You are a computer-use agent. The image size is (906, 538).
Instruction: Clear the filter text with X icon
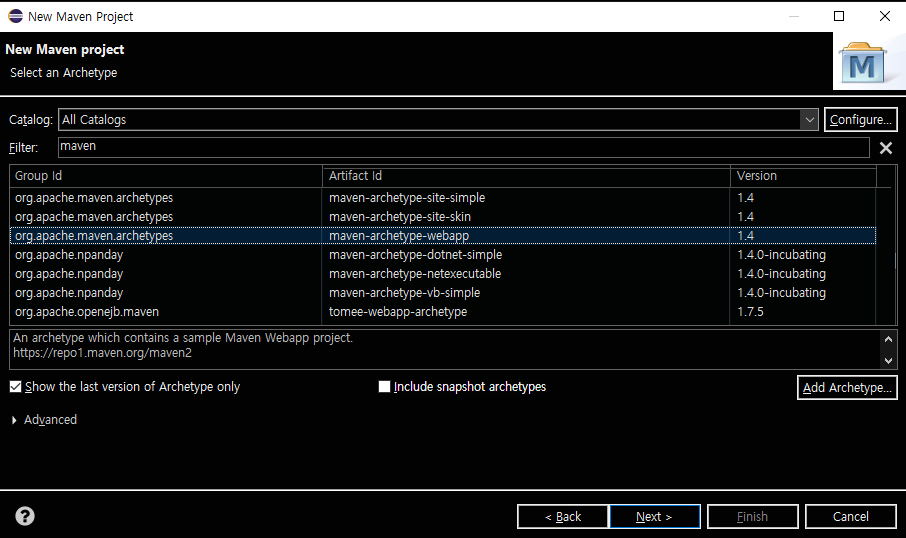886,148
